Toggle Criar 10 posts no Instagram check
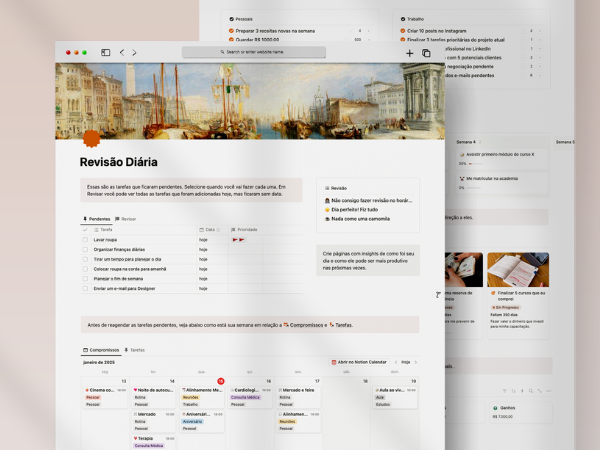 click(403, 31)
